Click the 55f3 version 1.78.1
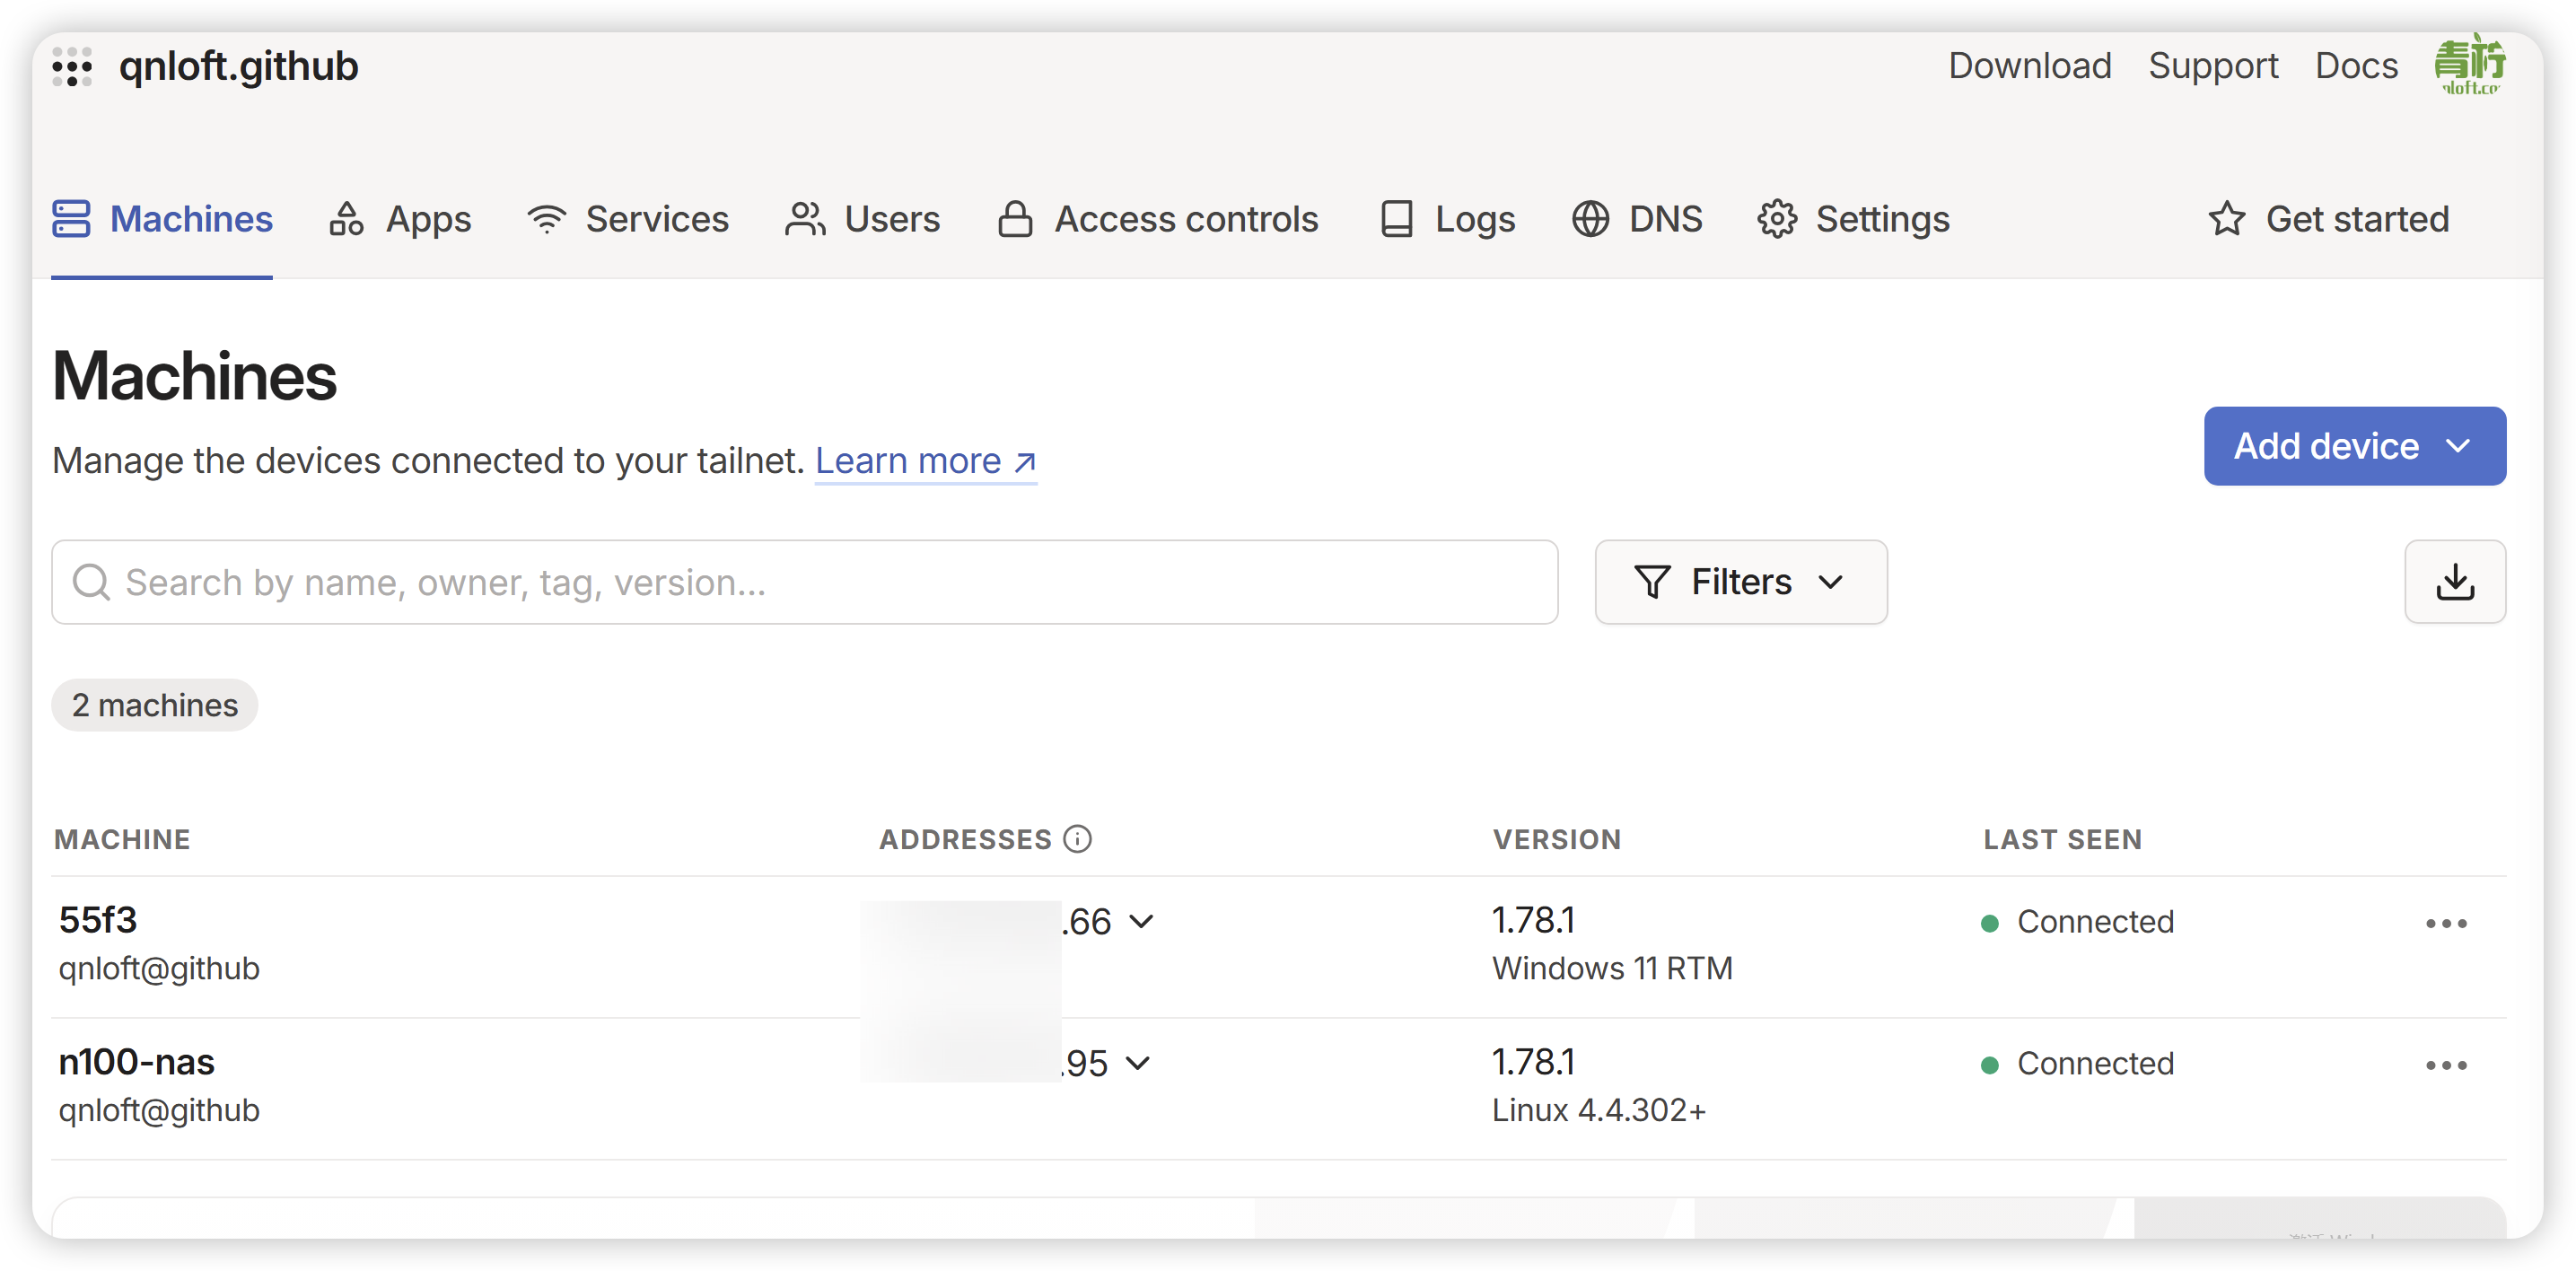This screenshot has width=2576, height=1271. (x=1533, y=920)
